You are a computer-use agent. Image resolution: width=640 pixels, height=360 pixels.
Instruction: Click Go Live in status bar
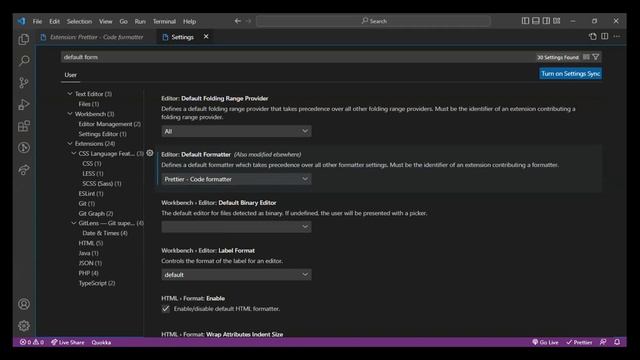pyautogui.click(x=545, y=342)
